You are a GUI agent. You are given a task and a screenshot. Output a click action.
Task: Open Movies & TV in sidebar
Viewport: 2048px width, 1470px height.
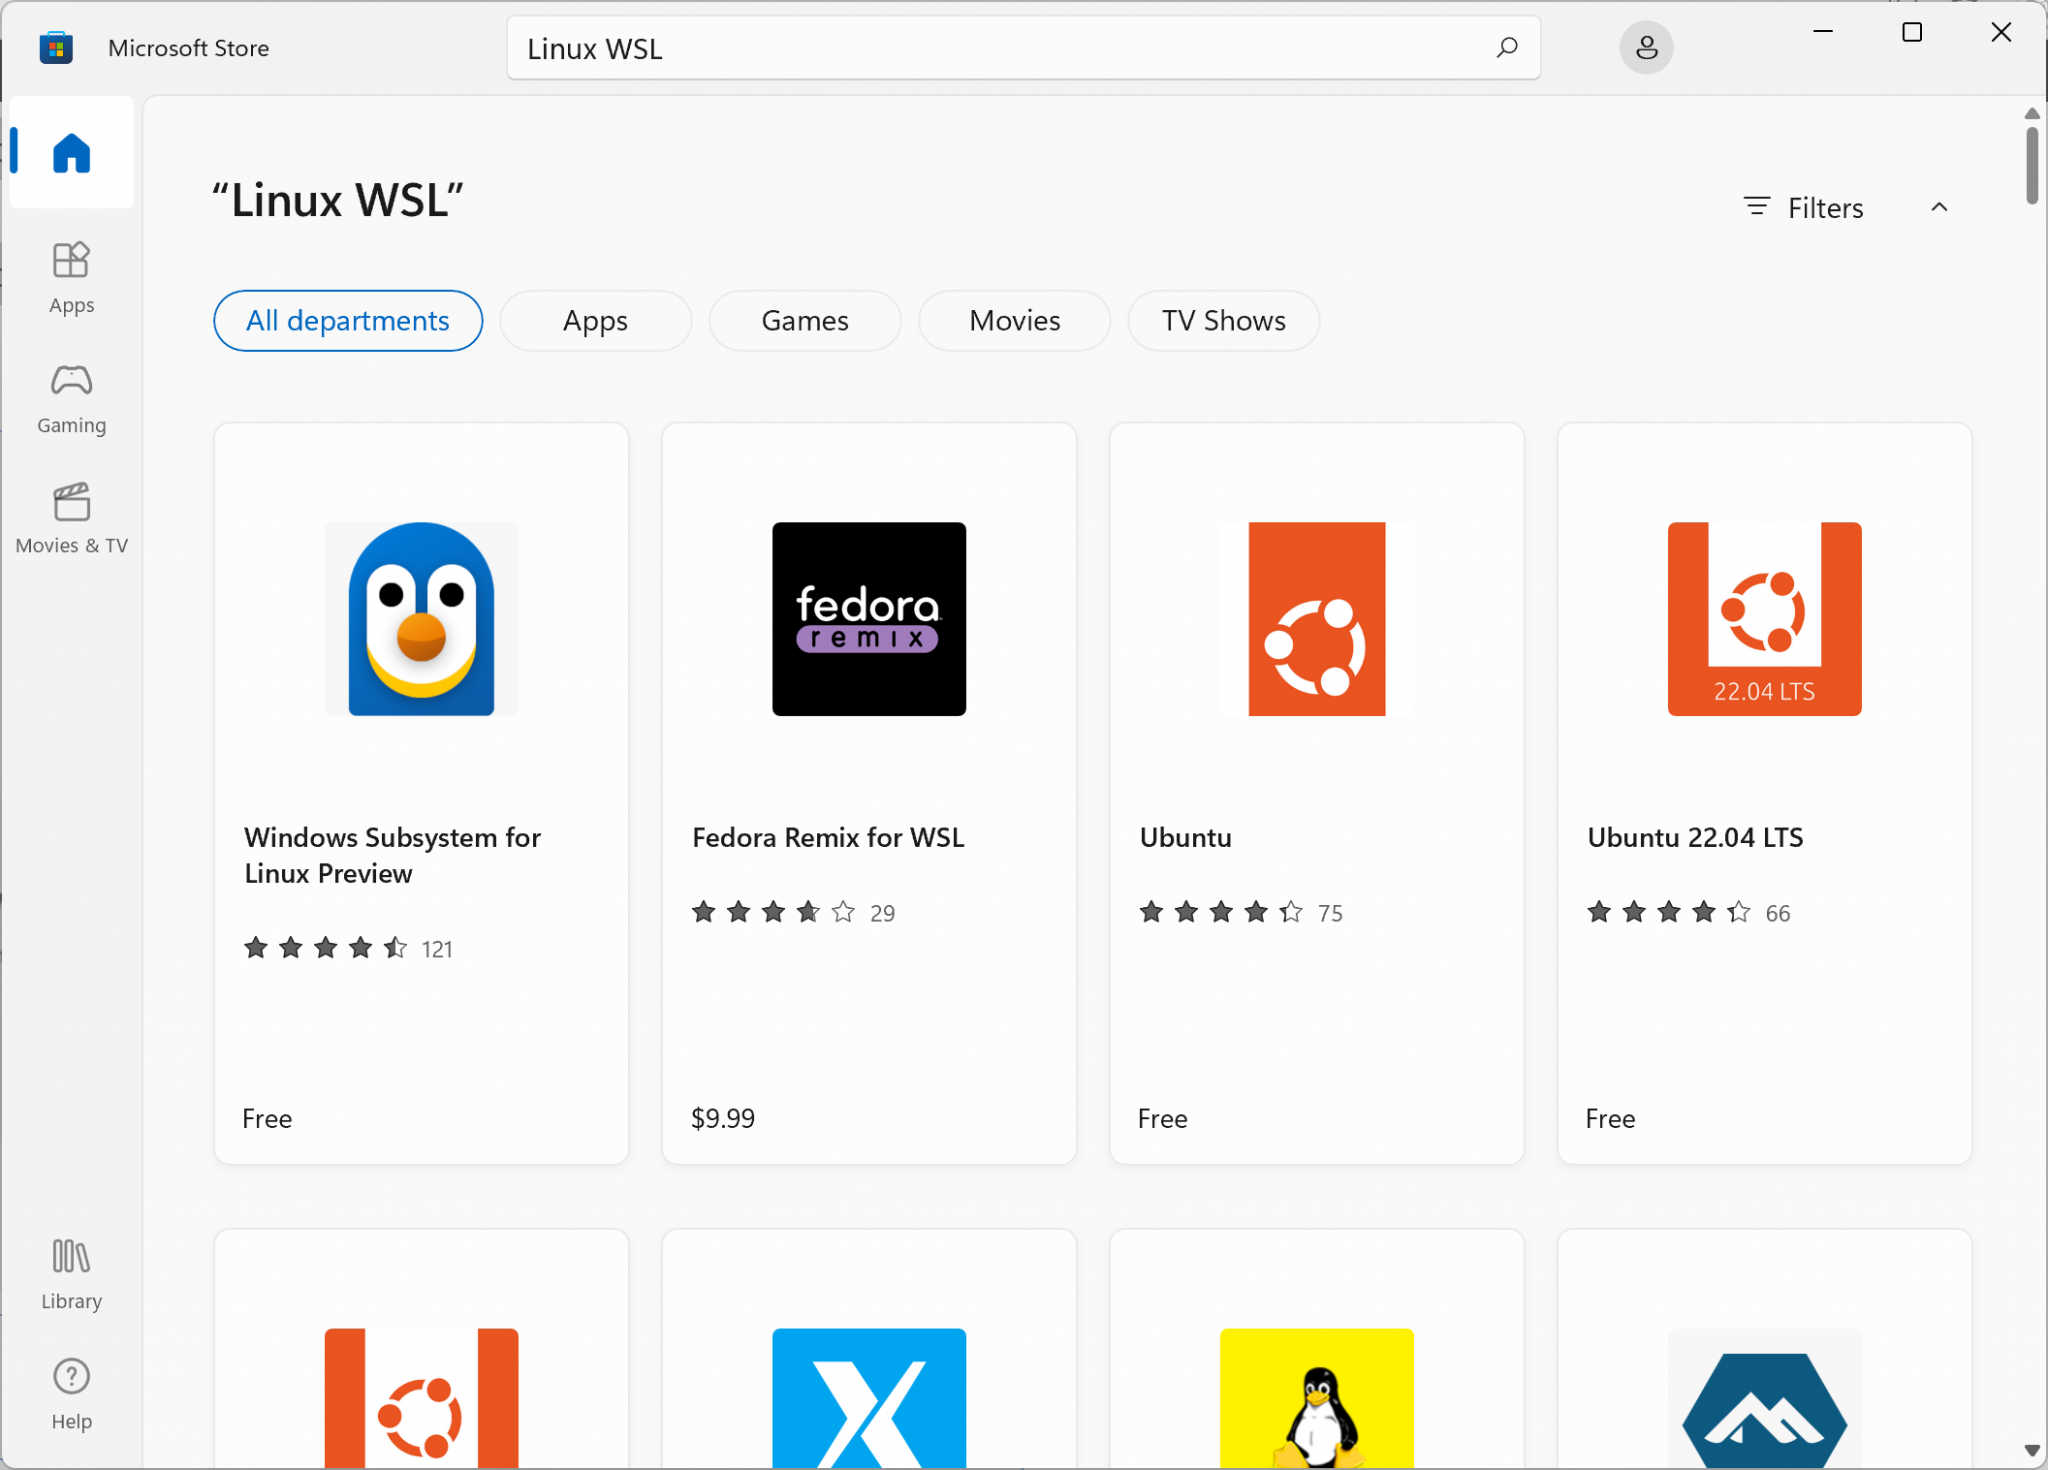(71, 519)
